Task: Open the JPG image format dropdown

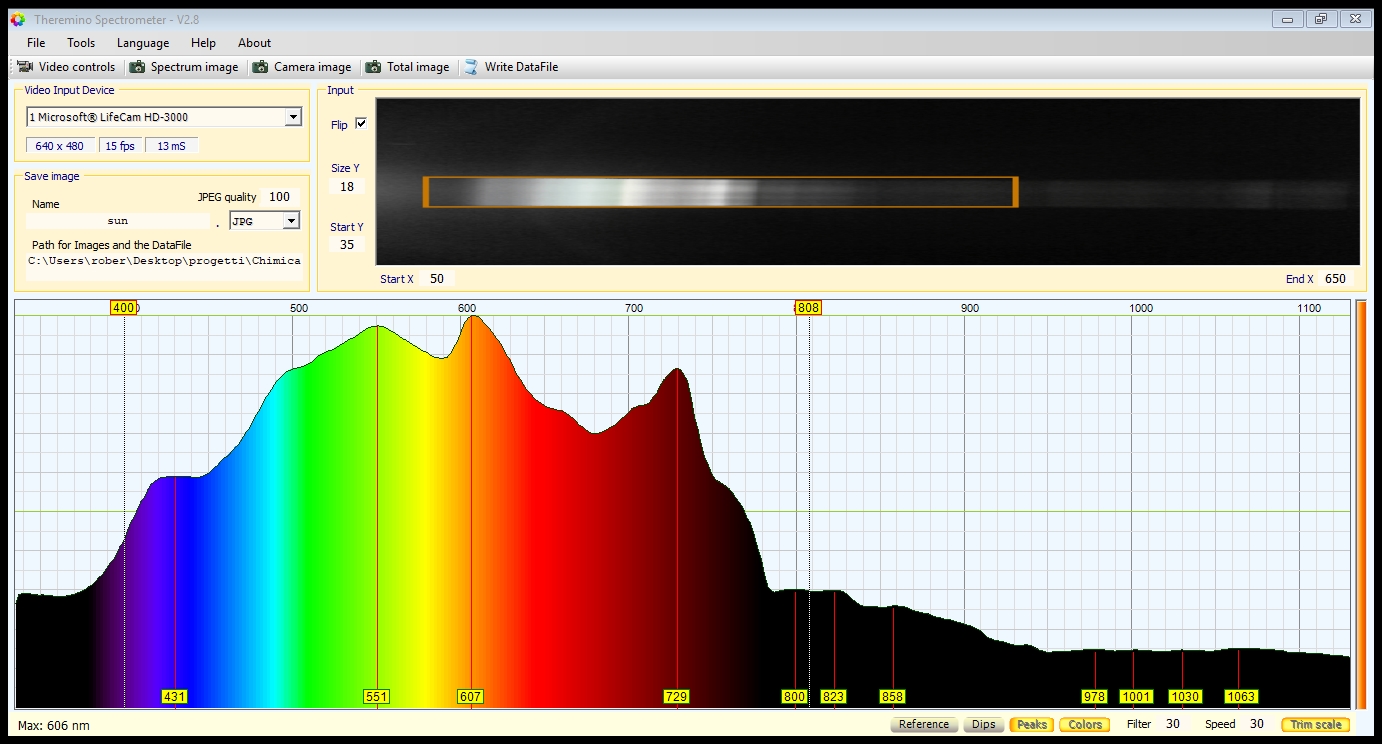Action: pos(290,220)
